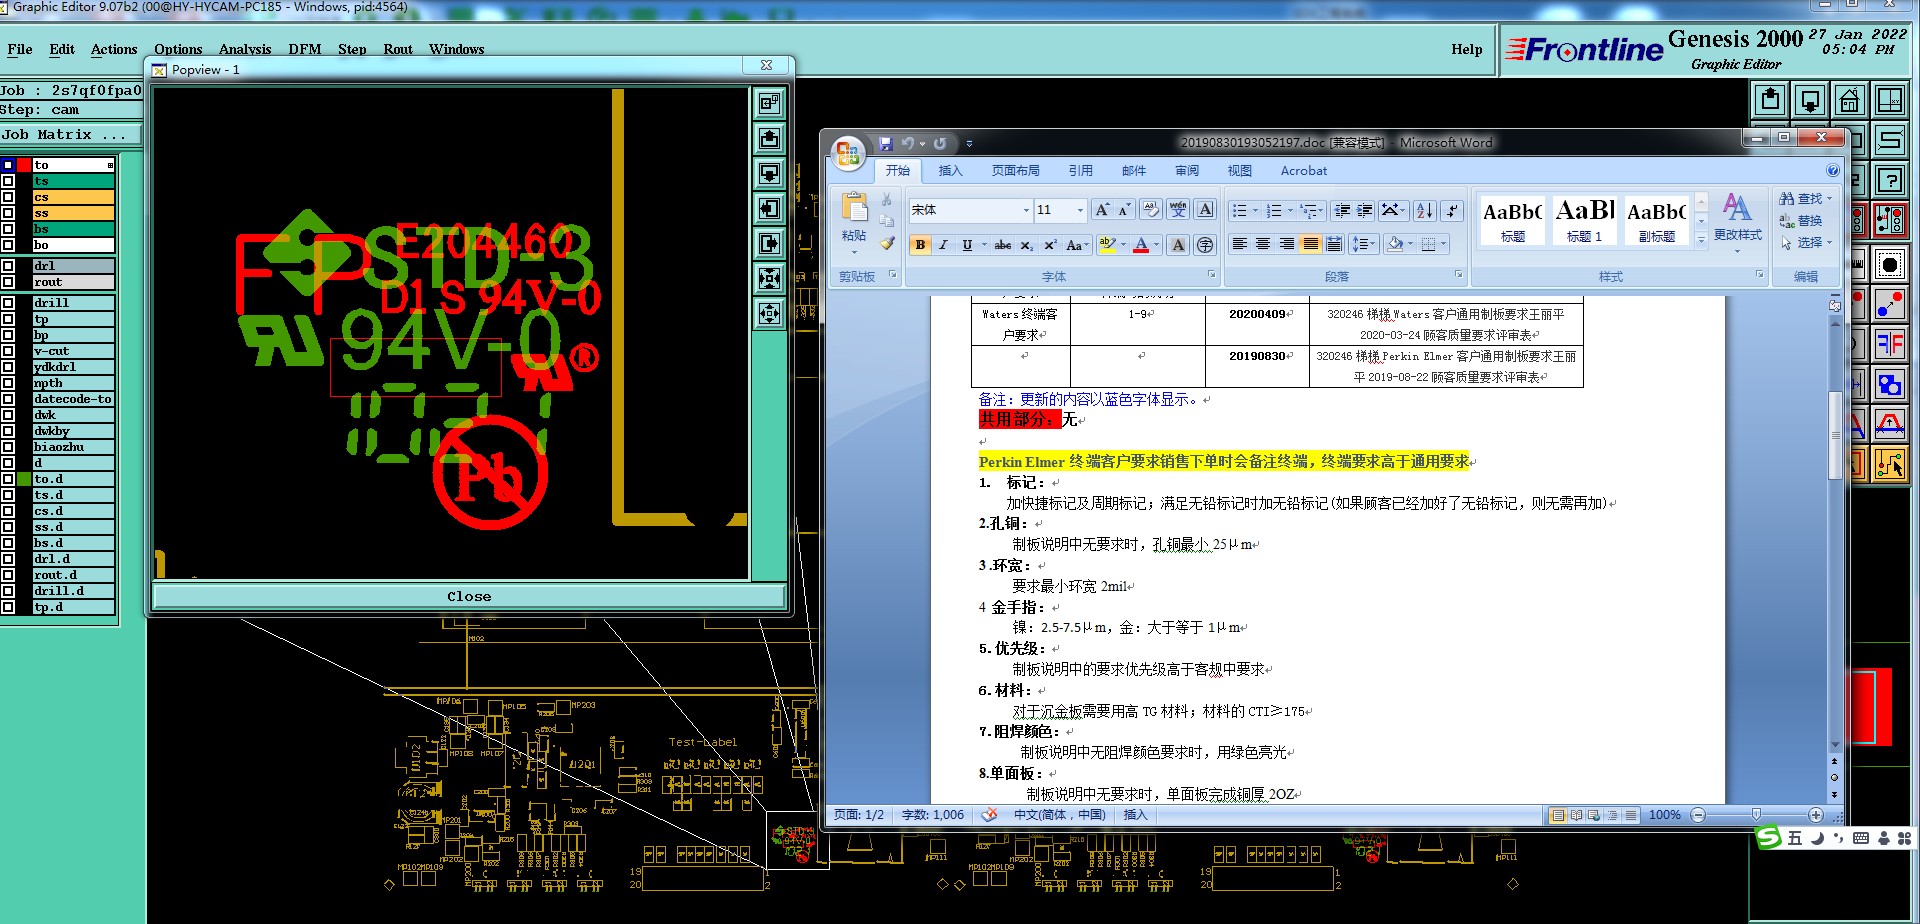Apply italic formatting in Word
The image size is (1920, 924).
tap(943, 245)
